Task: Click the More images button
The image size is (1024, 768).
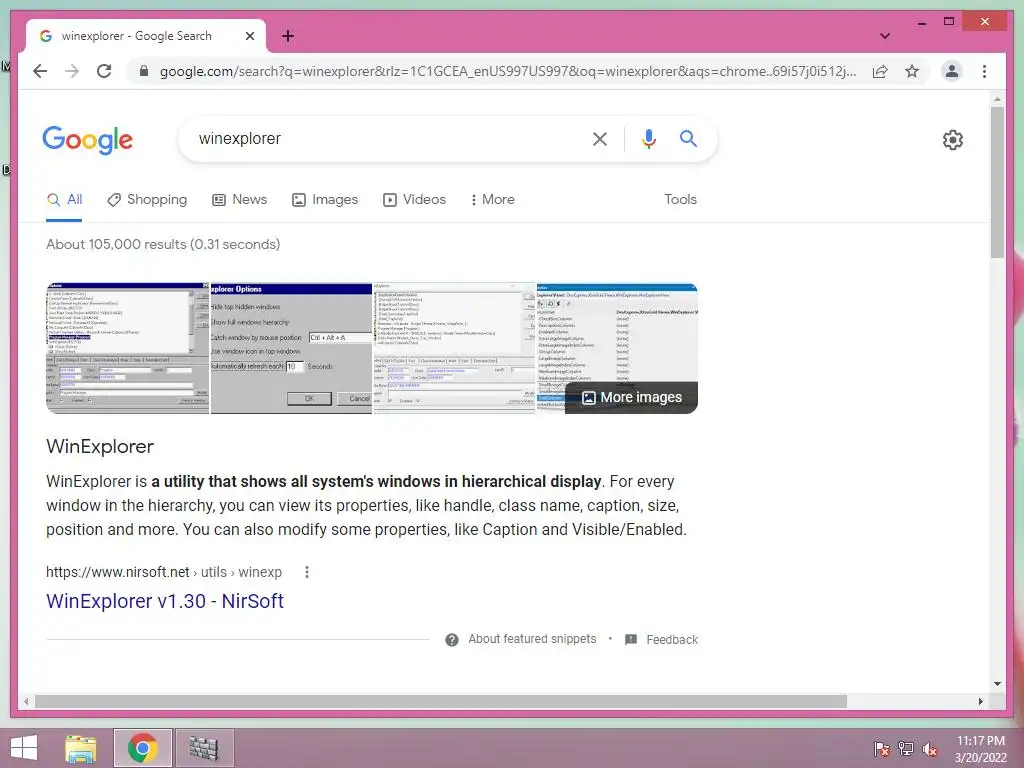Action: pyautogui.click(x=632, y=398)
